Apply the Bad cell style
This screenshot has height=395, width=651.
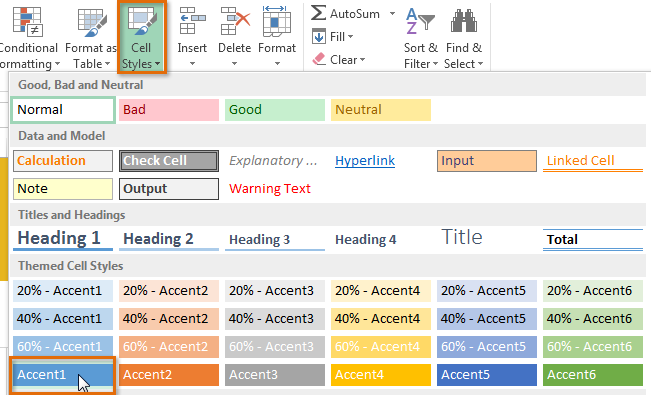(169, 110)
